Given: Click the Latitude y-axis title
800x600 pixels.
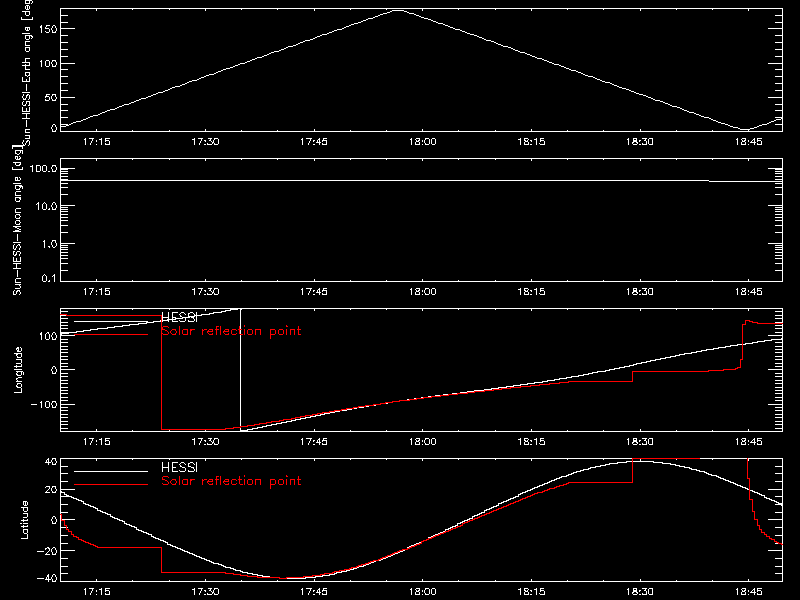Looking at the screenshot, I should 24,520.
